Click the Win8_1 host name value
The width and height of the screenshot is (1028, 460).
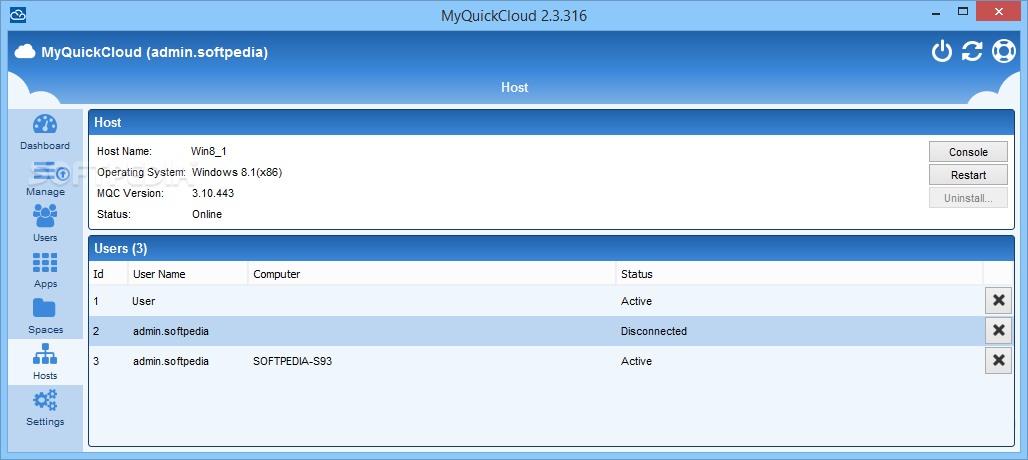(x=208, y=151)
